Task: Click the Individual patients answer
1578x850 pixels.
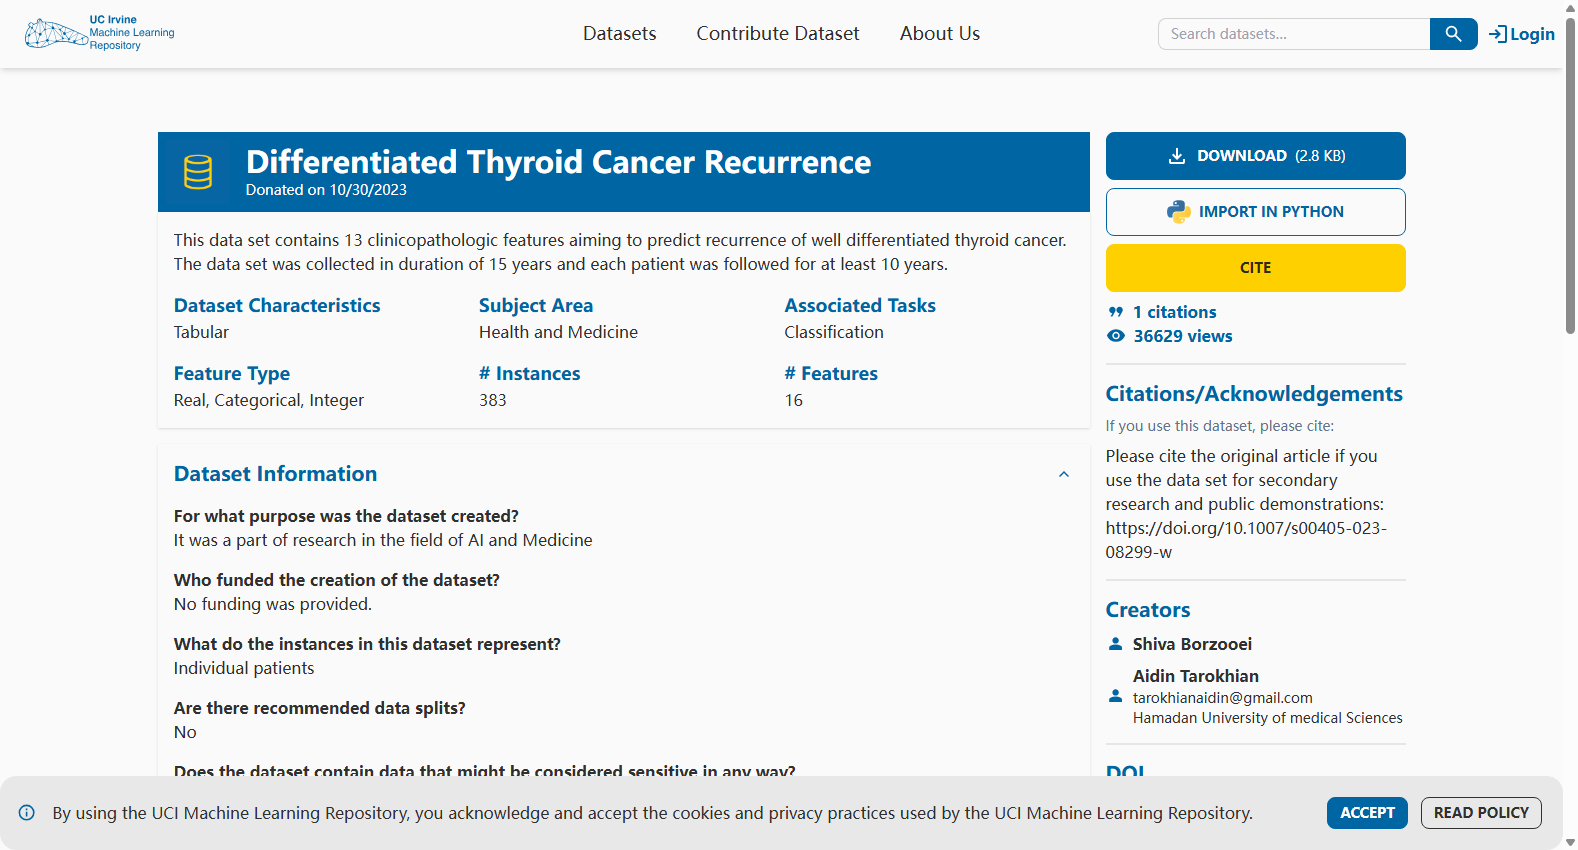Action: point(244,668)
